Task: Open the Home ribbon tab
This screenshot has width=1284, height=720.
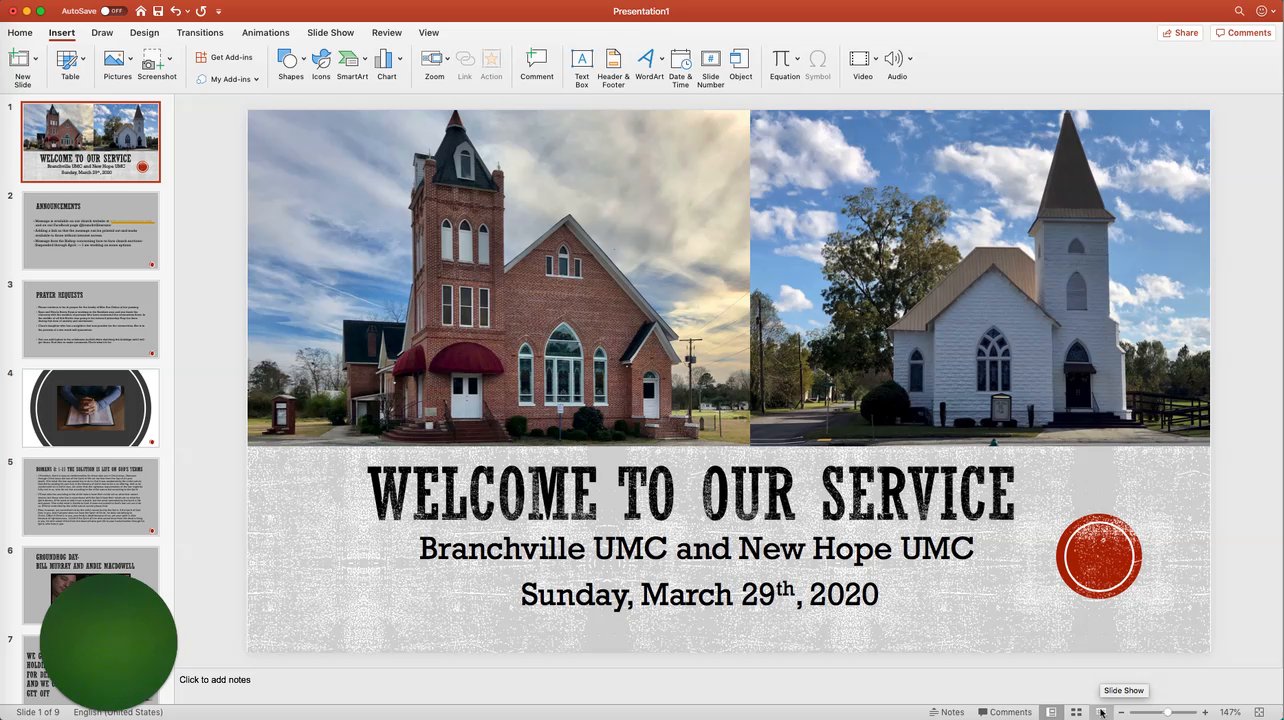Action: tap(20, 33)
